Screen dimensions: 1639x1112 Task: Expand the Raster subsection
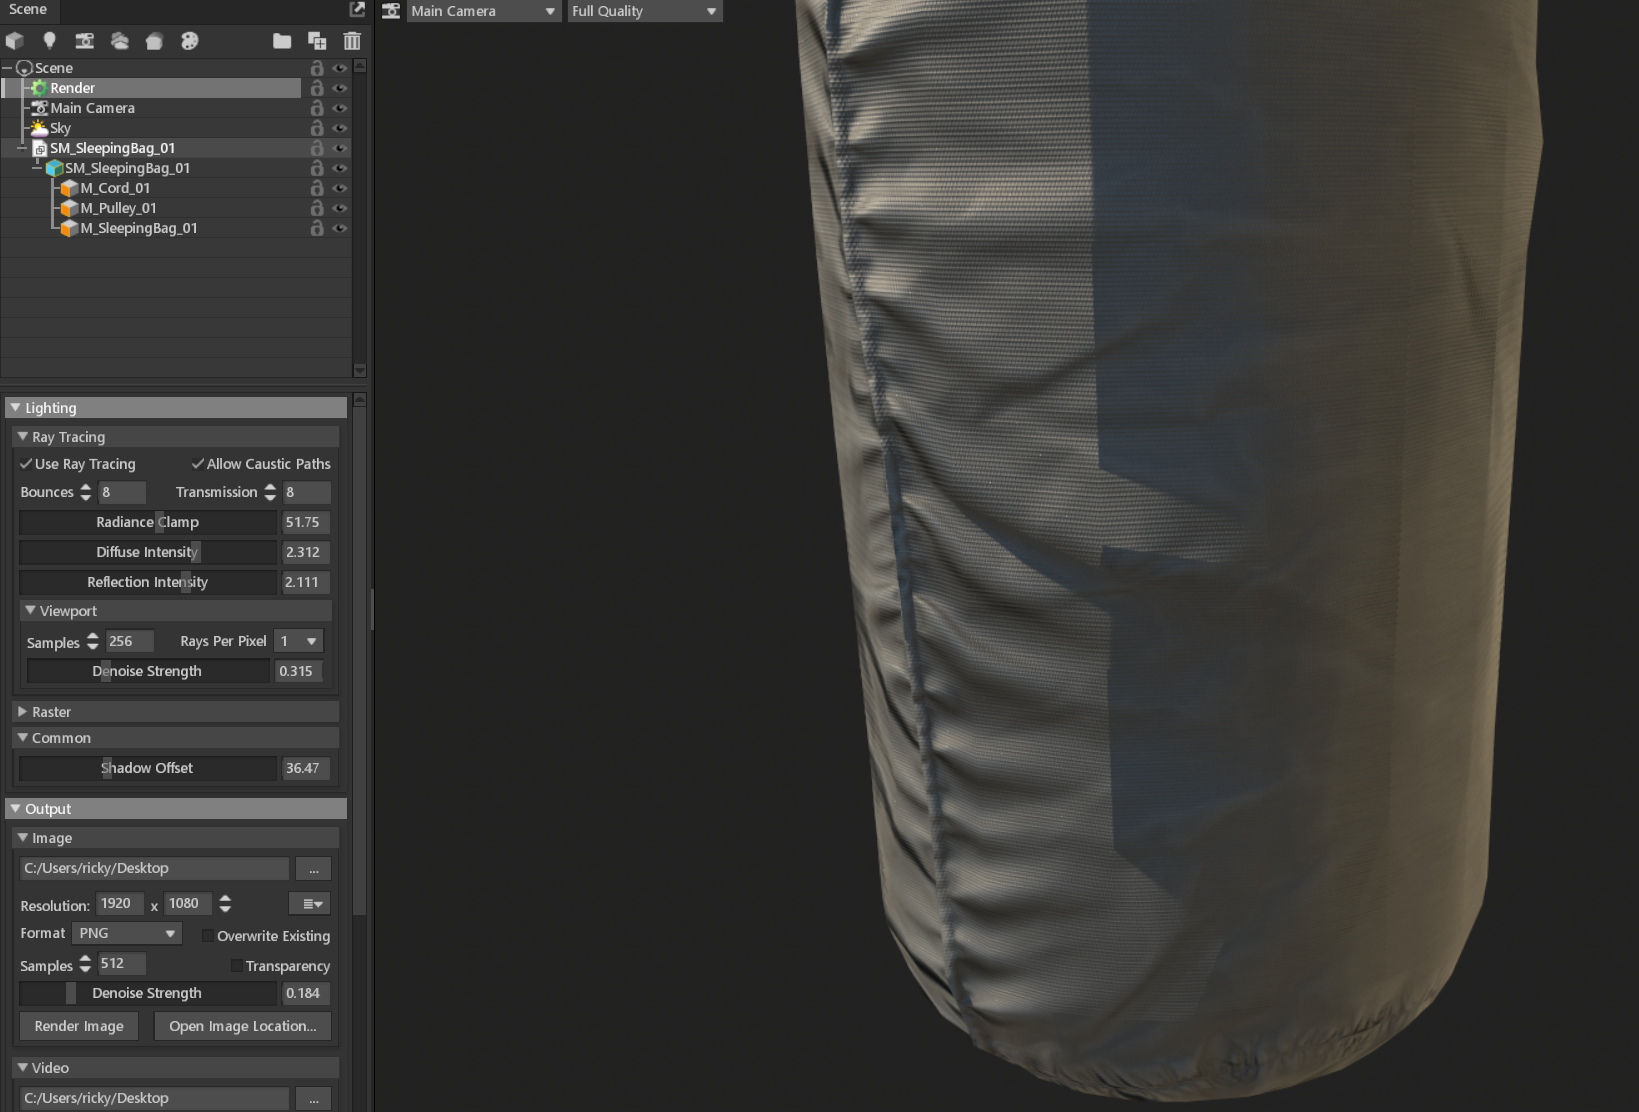coord(22,712)
